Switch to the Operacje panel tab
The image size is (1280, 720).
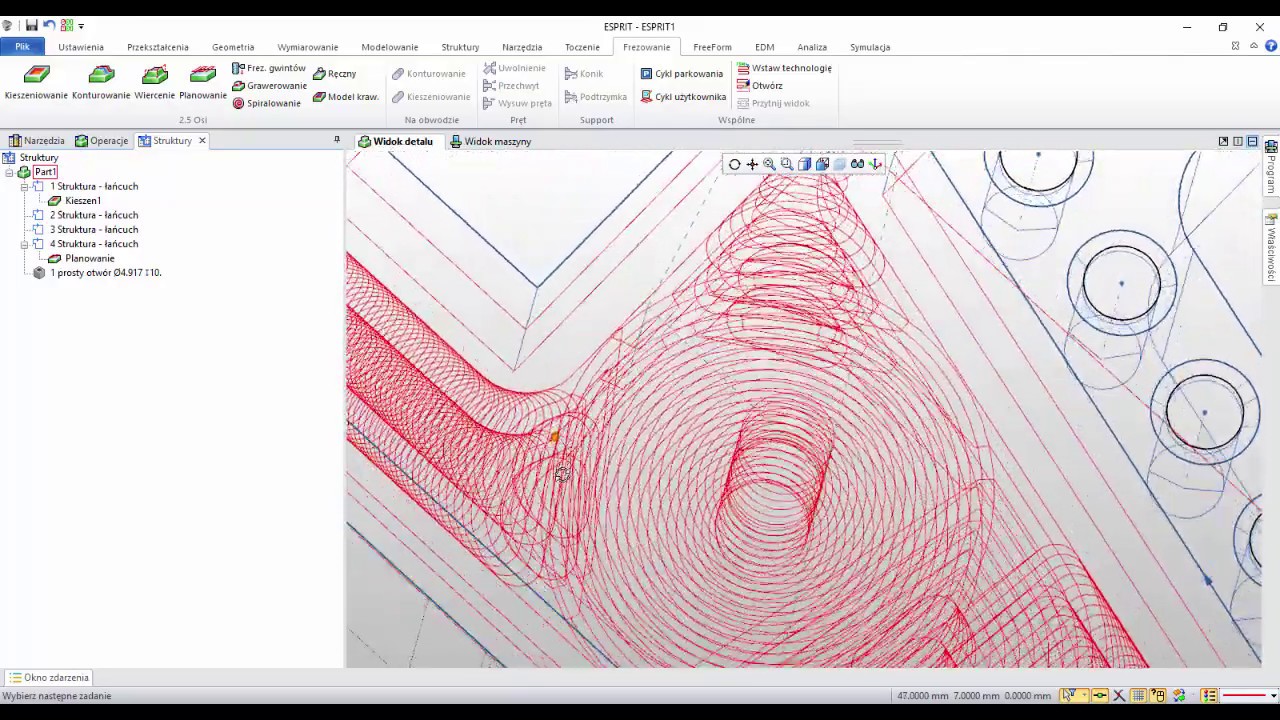(x=102, y=141)
